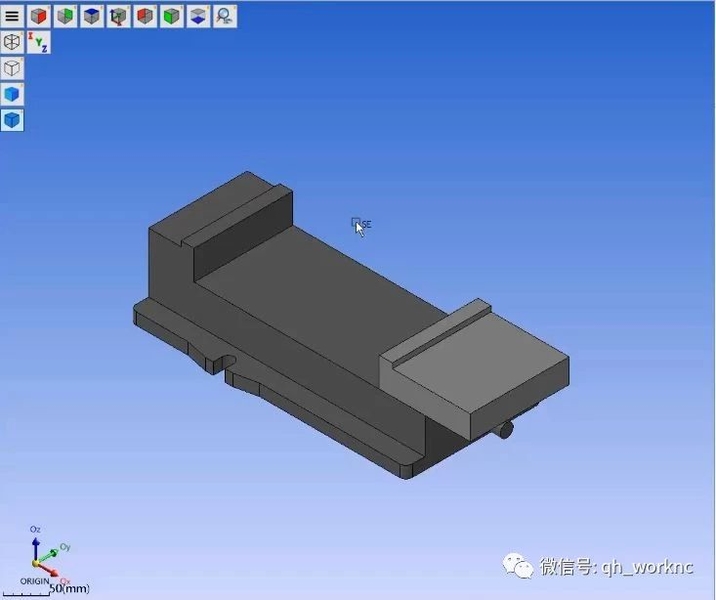Select the blue bottom-face cube view
This screenshot has width=716, height=600.
tap(198, 16)
